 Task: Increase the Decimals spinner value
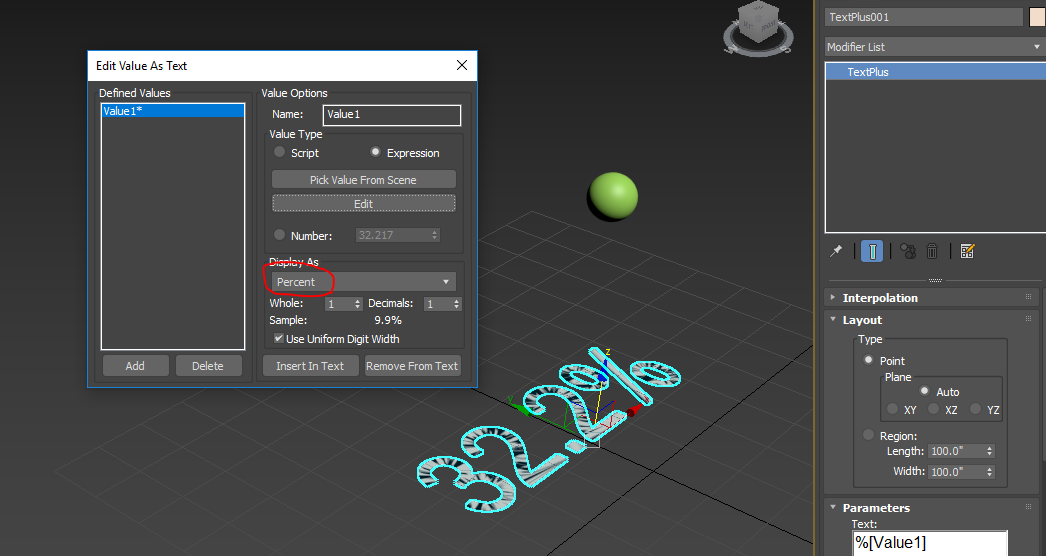point(456,301)
